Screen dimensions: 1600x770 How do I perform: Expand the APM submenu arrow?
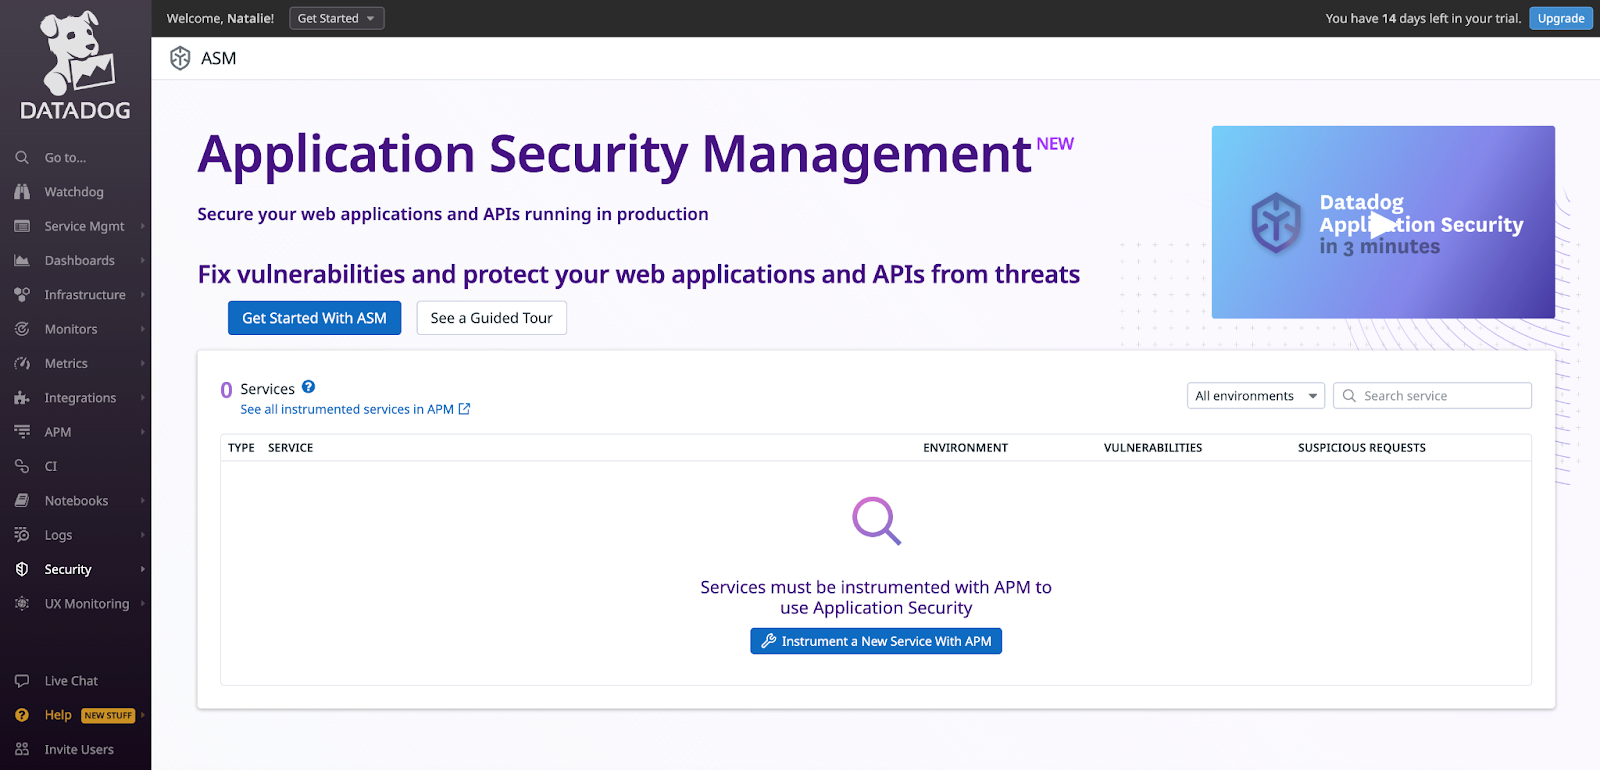click(x=143, y=432)
